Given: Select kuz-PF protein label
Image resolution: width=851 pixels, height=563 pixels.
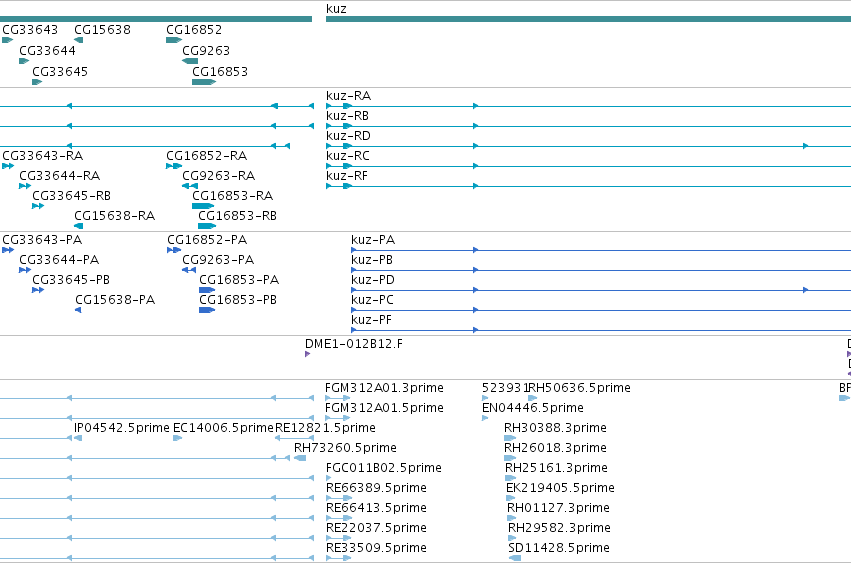Looking at the screenshot, I should pyautogui.click(x=371, y=320).
